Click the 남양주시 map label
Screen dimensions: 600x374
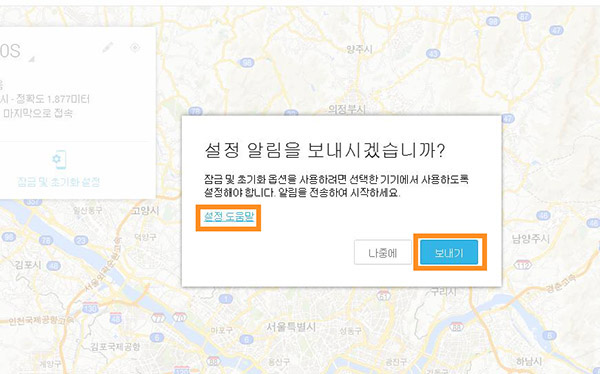(531, 239)
